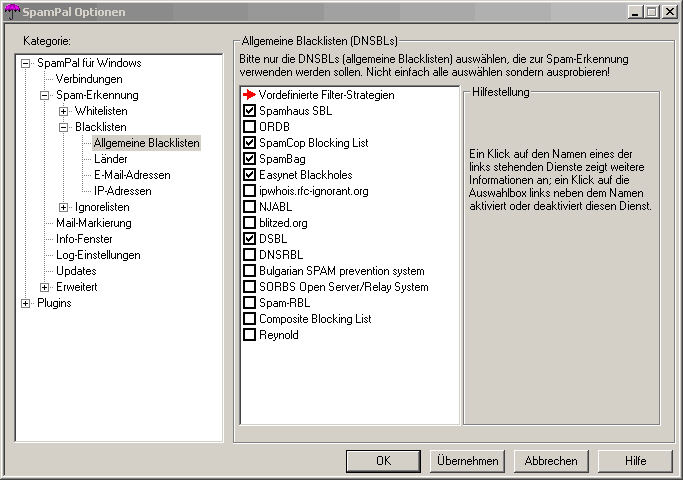Open Hilfe with the Hilfe button
This screenshot has width=683, height=480.
(x=635, y=461)
